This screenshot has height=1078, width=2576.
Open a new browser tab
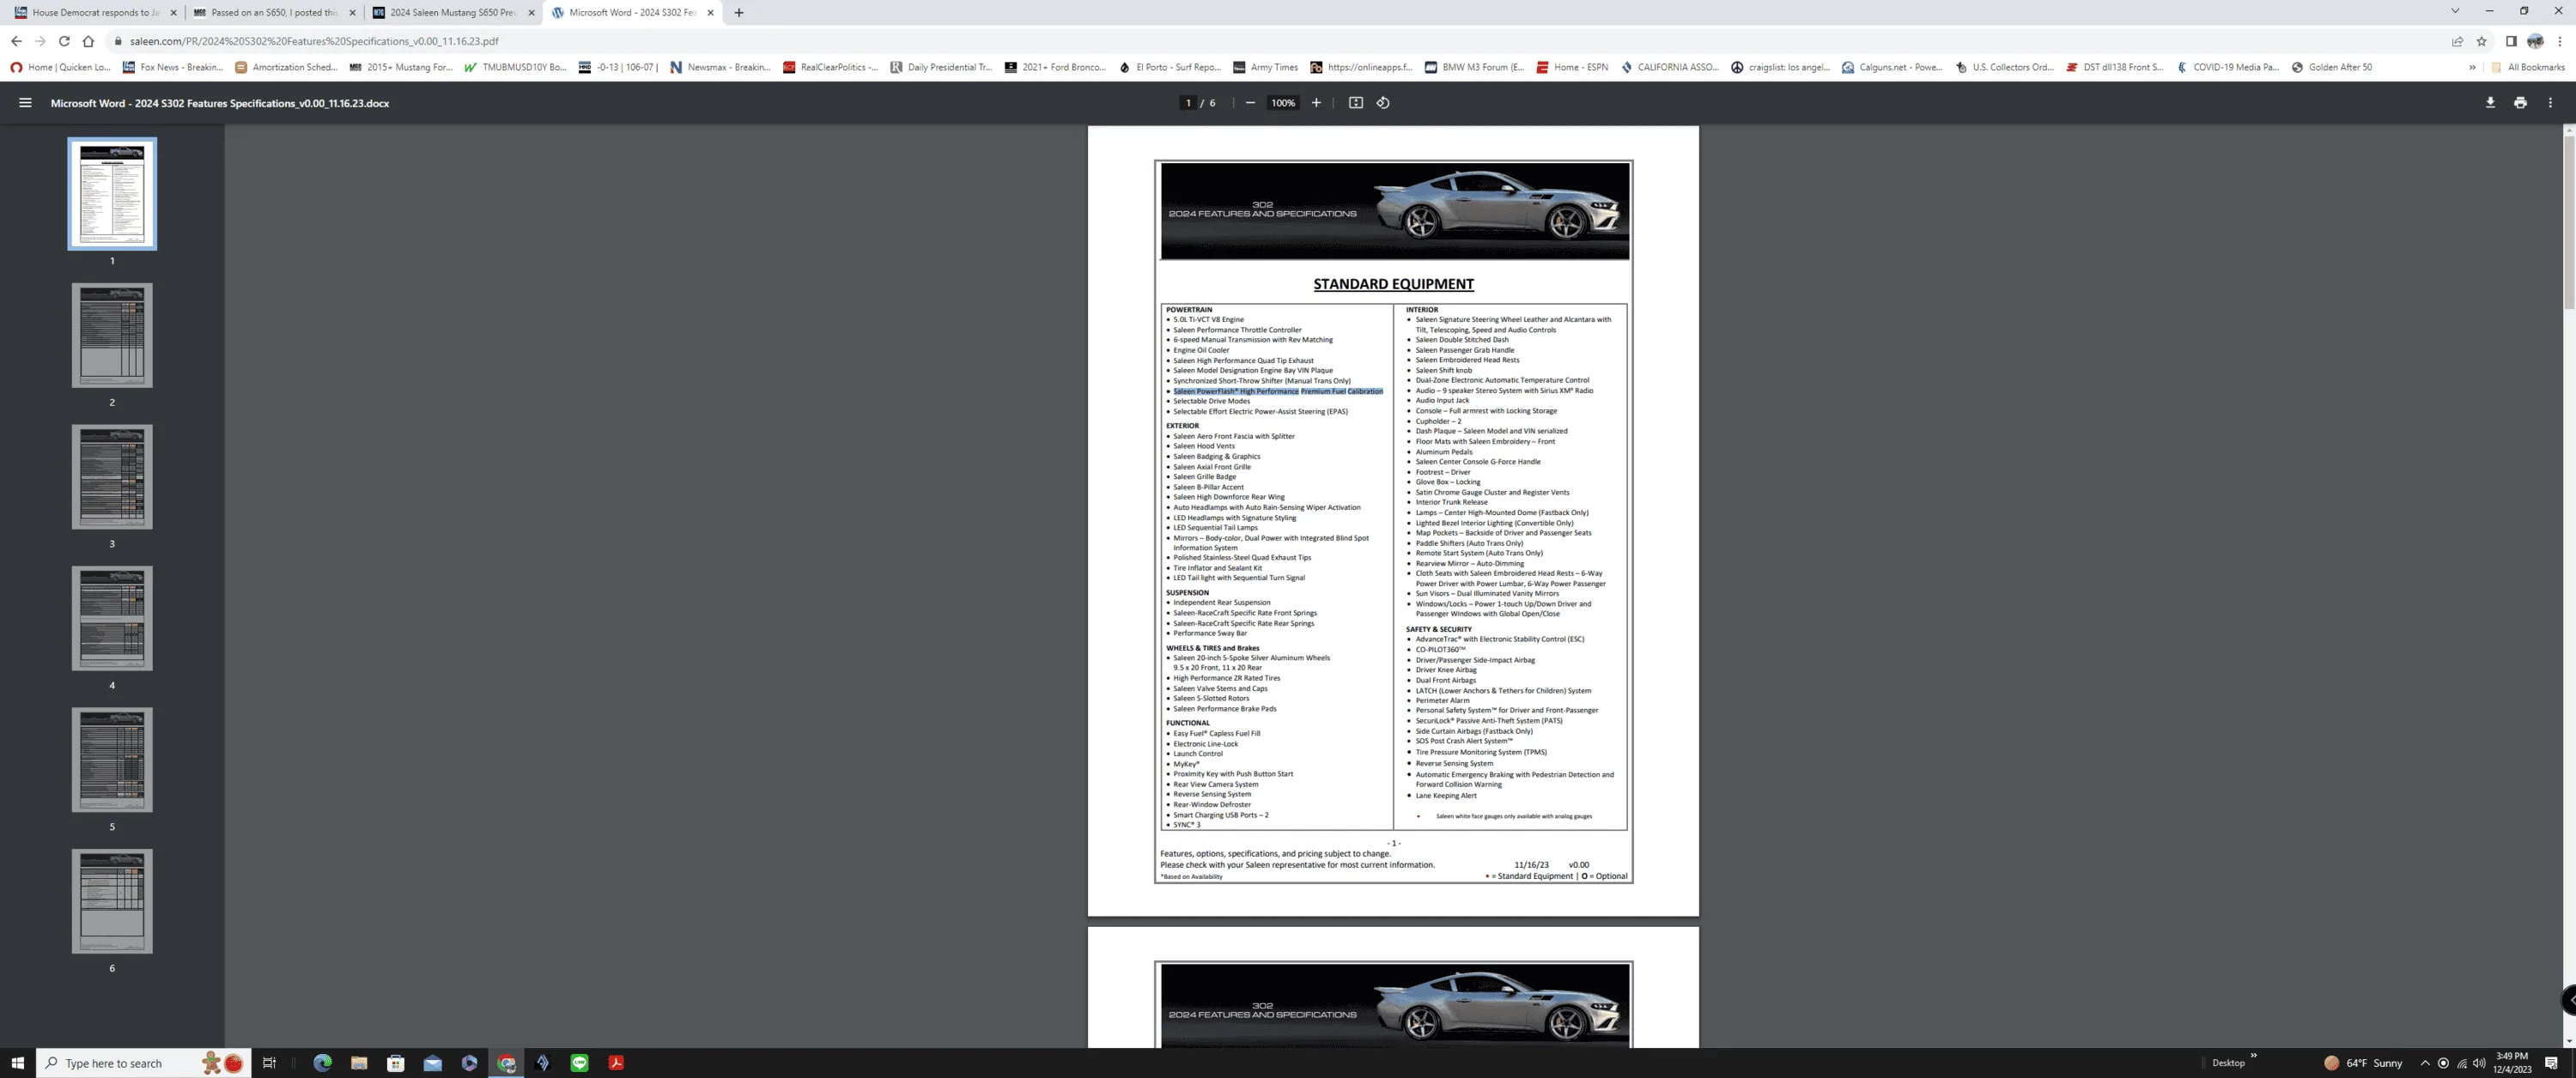[x=739, y=13]
